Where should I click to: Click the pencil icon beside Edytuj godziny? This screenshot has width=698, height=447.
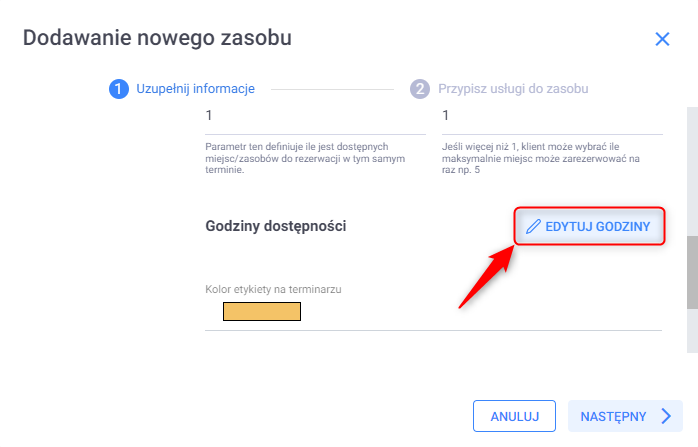click(533, 227)
